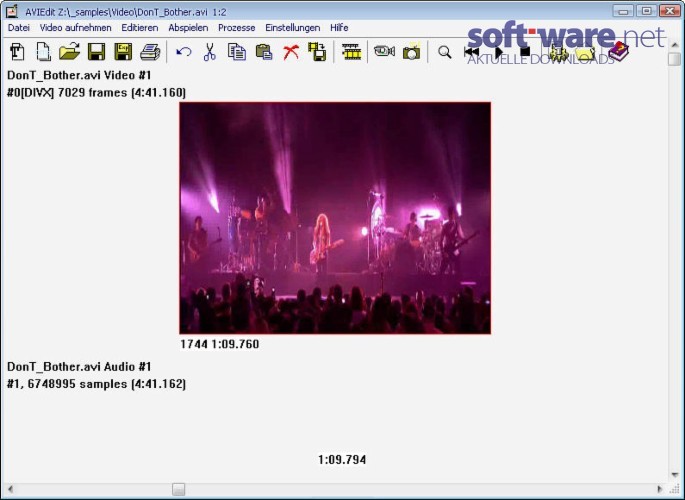The image size is (685, 500).
Task: Click the AVIEdit title bar application icon
Action: point(12,11)
